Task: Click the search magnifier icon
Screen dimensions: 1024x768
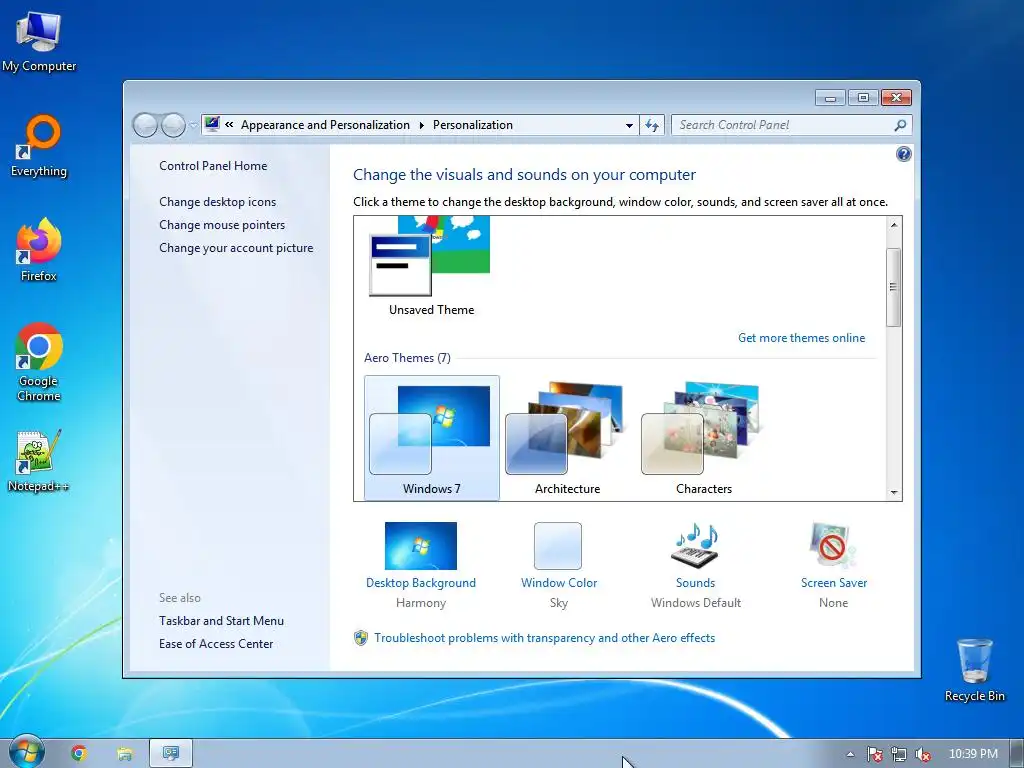Action: tap(901, 125)
